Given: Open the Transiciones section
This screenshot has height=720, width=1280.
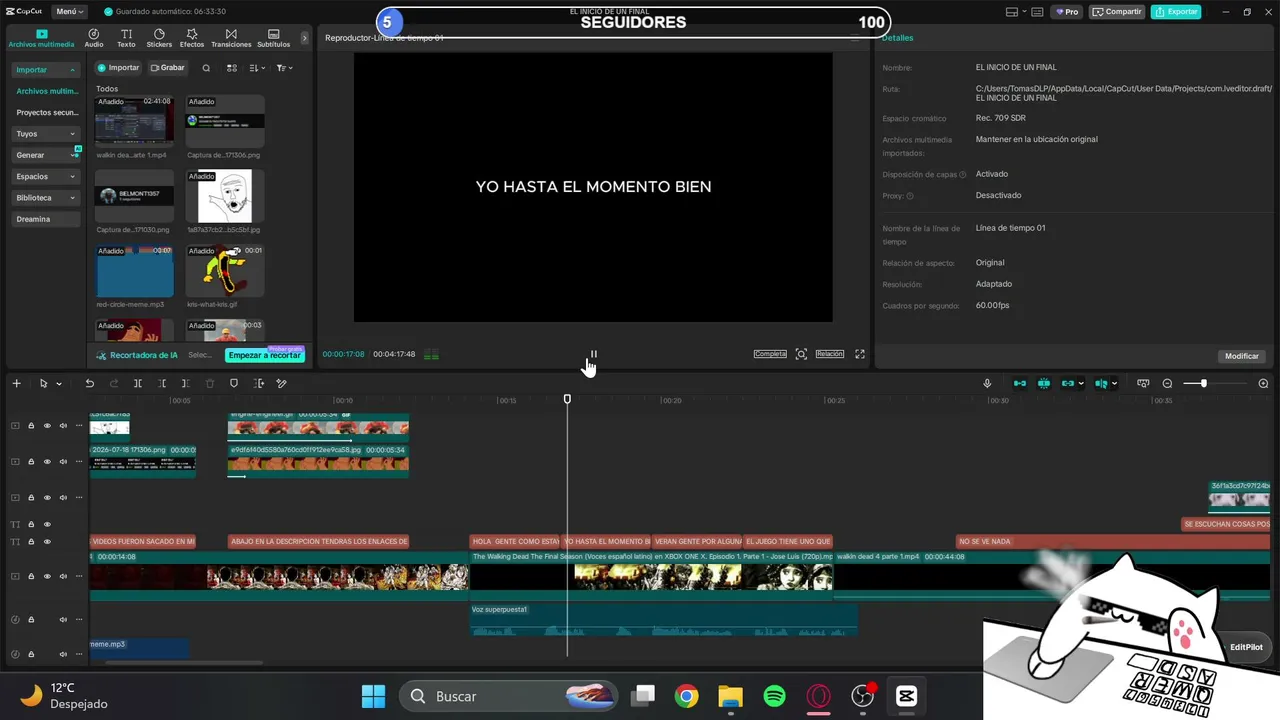Looking at the screenshot, I should click(x=231, y=38).
